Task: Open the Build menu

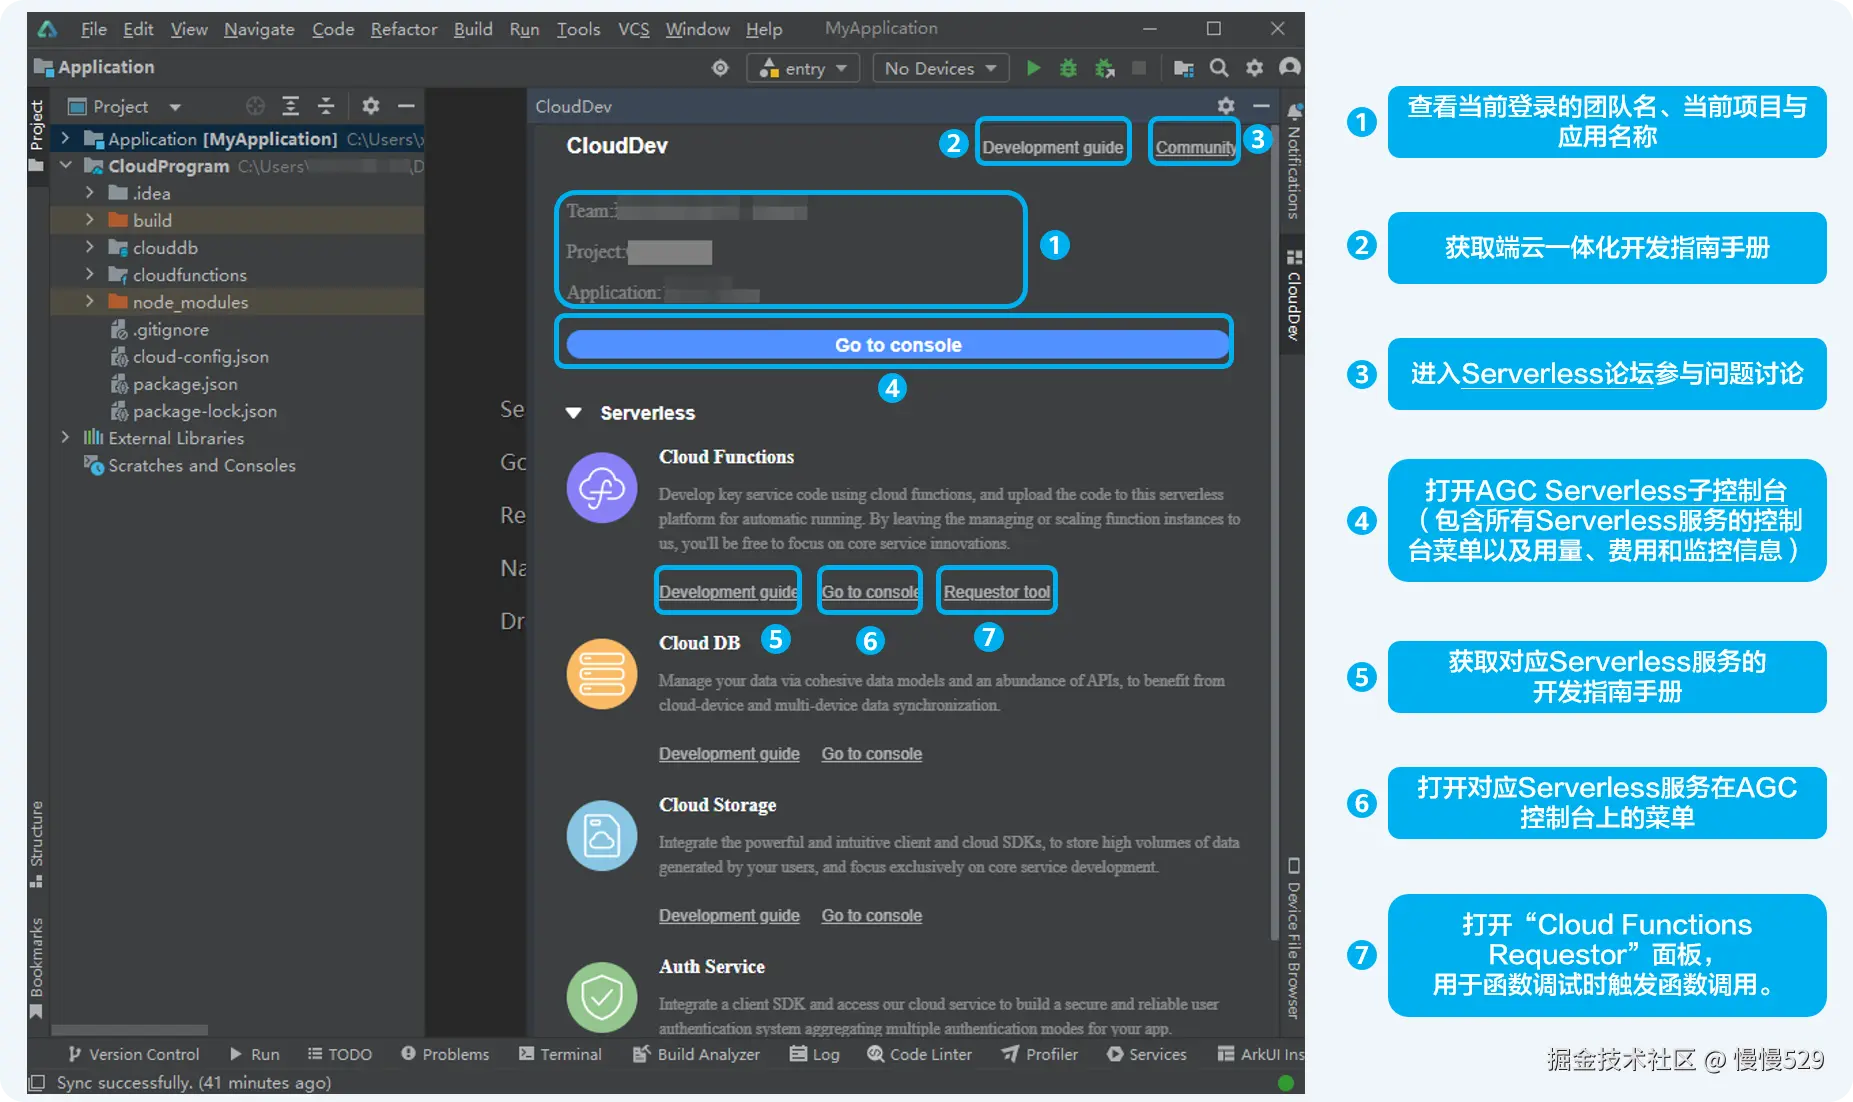Action: click(473, 29)
